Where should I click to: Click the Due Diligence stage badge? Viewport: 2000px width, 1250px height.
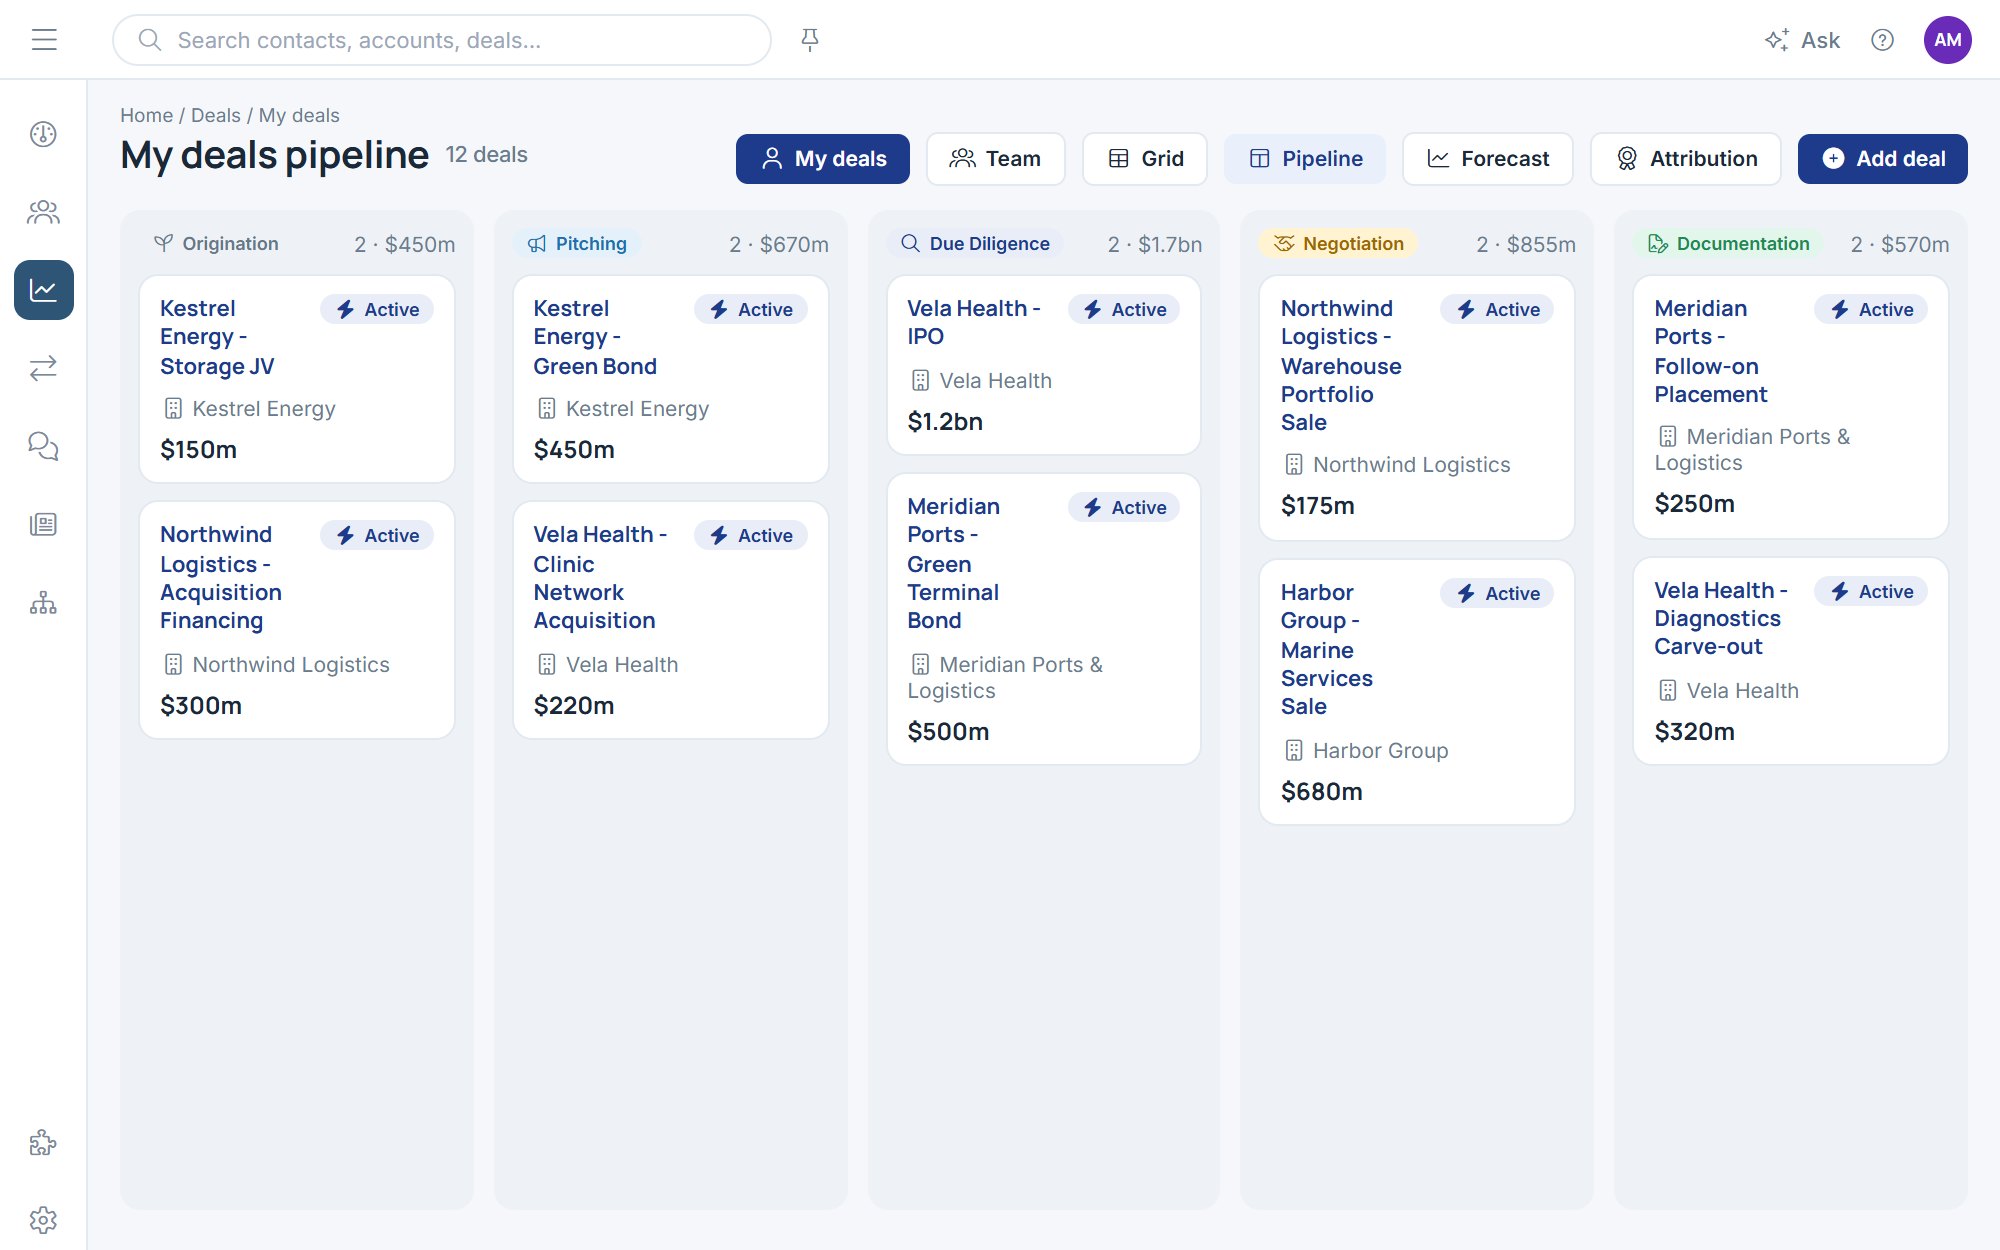[975, 244]
